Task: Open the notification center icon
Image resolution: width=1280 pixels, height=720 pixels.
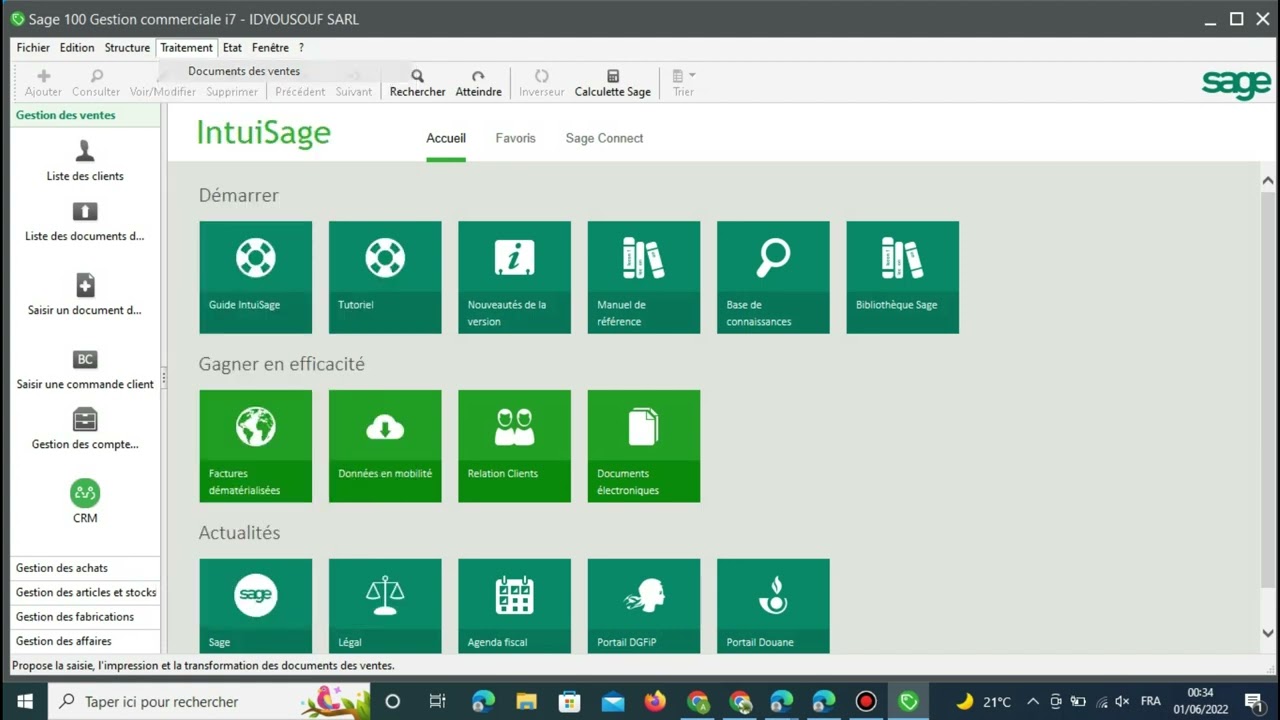Action: tap(1253, 701)
